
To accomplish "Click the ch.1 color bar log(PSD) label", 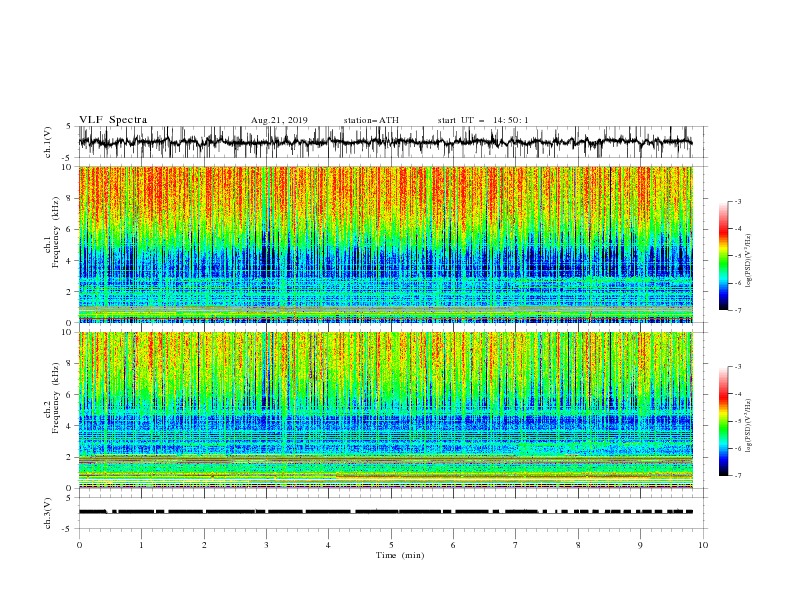I will 748,260.
